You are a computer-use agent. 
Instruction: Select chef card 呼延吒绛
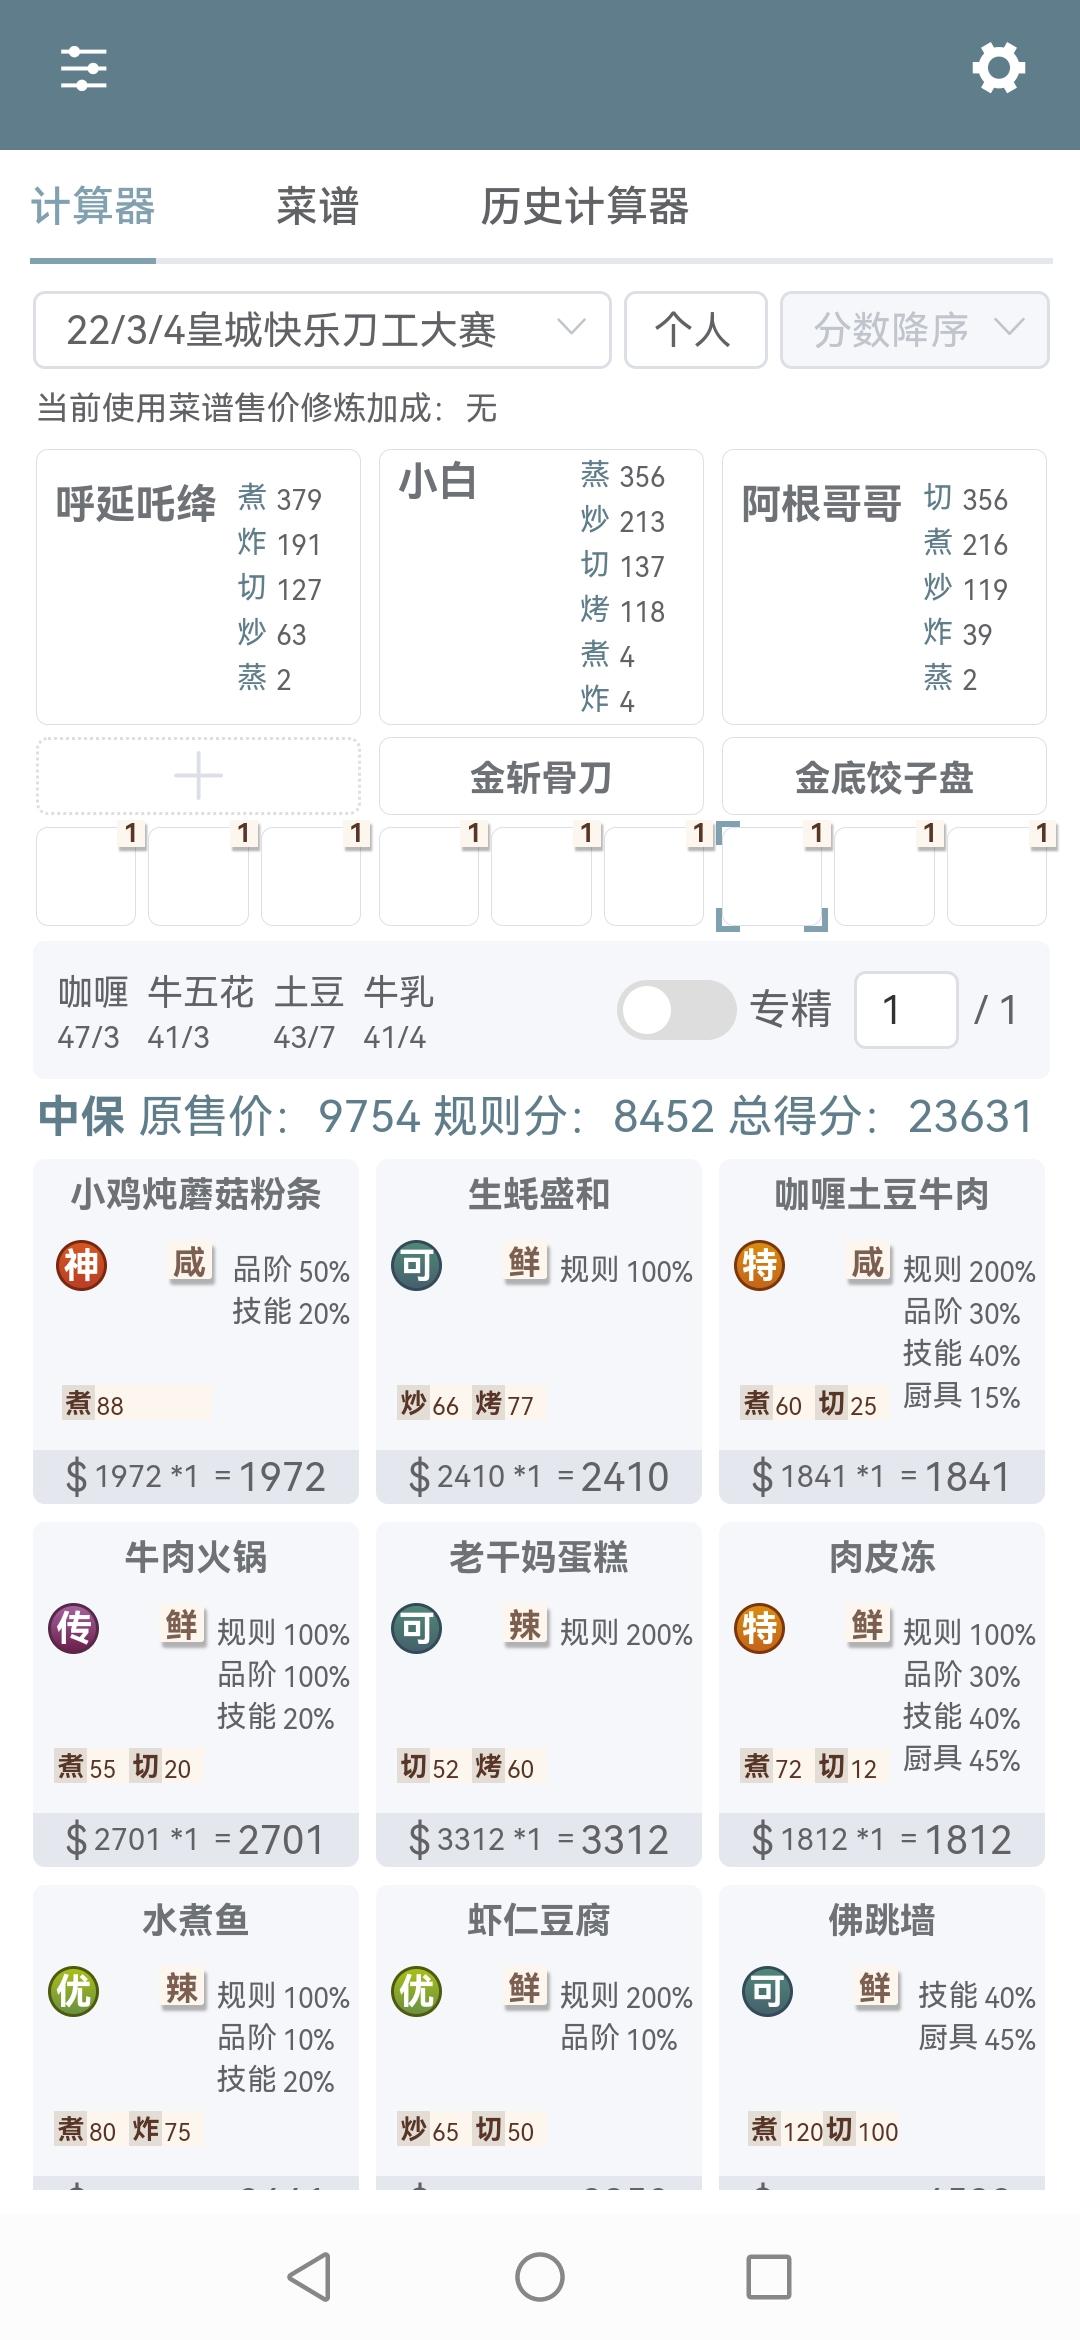click(198, 587)
